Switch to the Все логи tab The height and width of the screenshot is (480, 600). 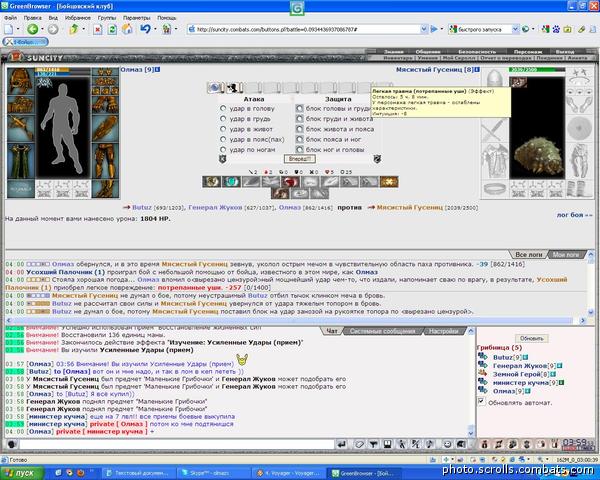pos(528,254)
